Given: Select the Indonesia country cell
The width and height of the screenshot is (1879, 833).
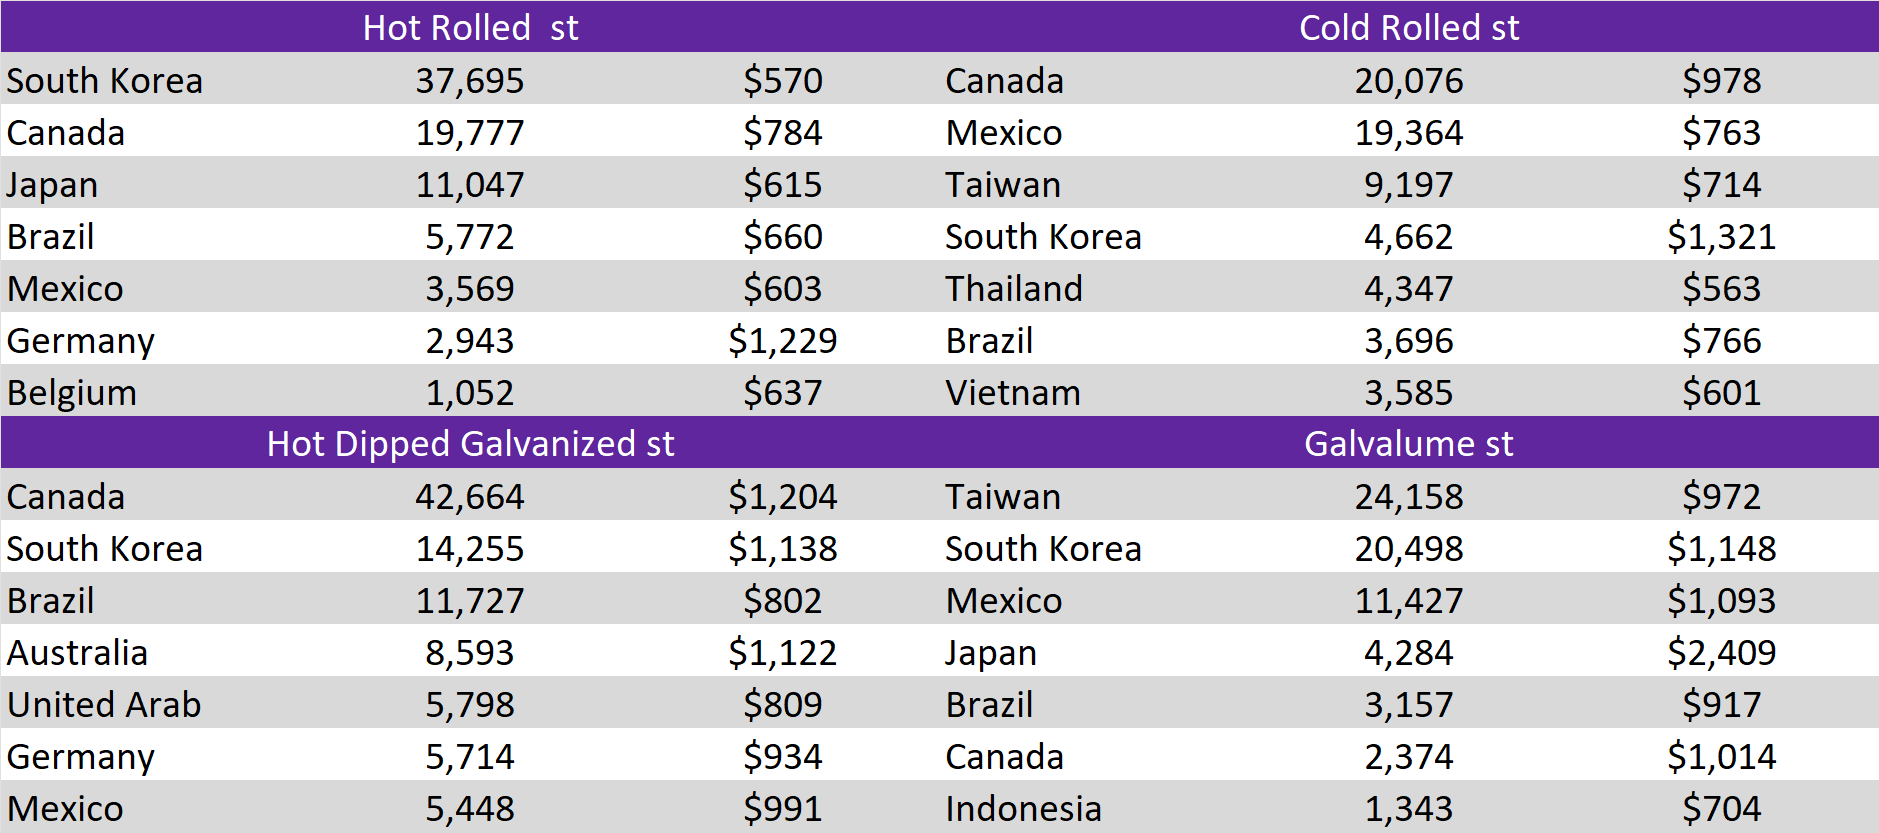Looking at the screenshot, I should [x=1023, y=808].
